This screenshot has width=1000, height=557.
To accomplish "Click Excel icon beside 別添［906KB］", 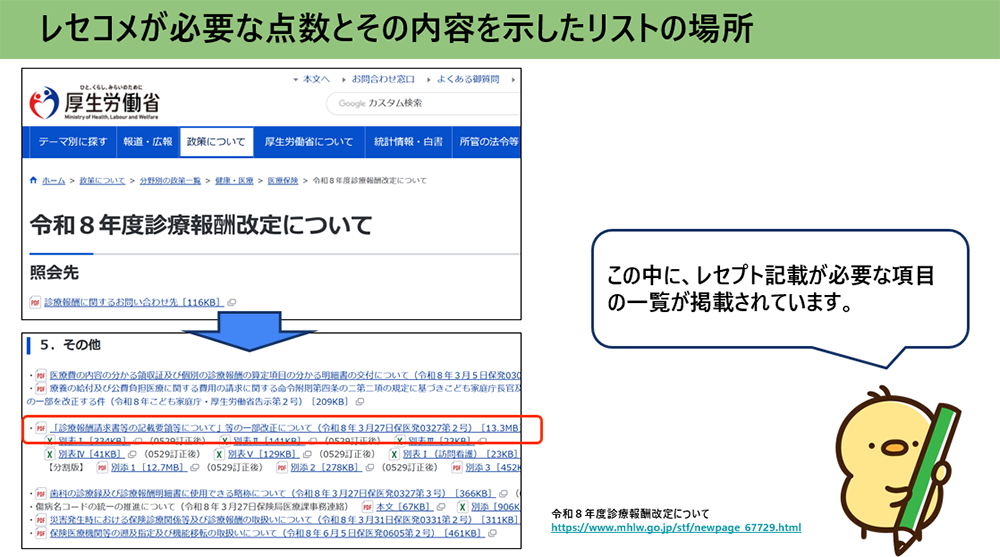I will pyautogui.click(x=462, y=507).
